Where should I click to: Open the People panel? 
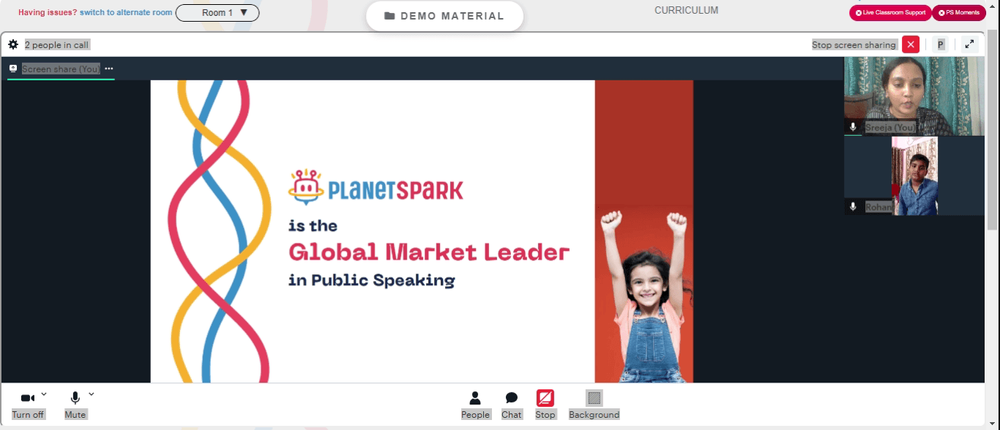point(475,405)
